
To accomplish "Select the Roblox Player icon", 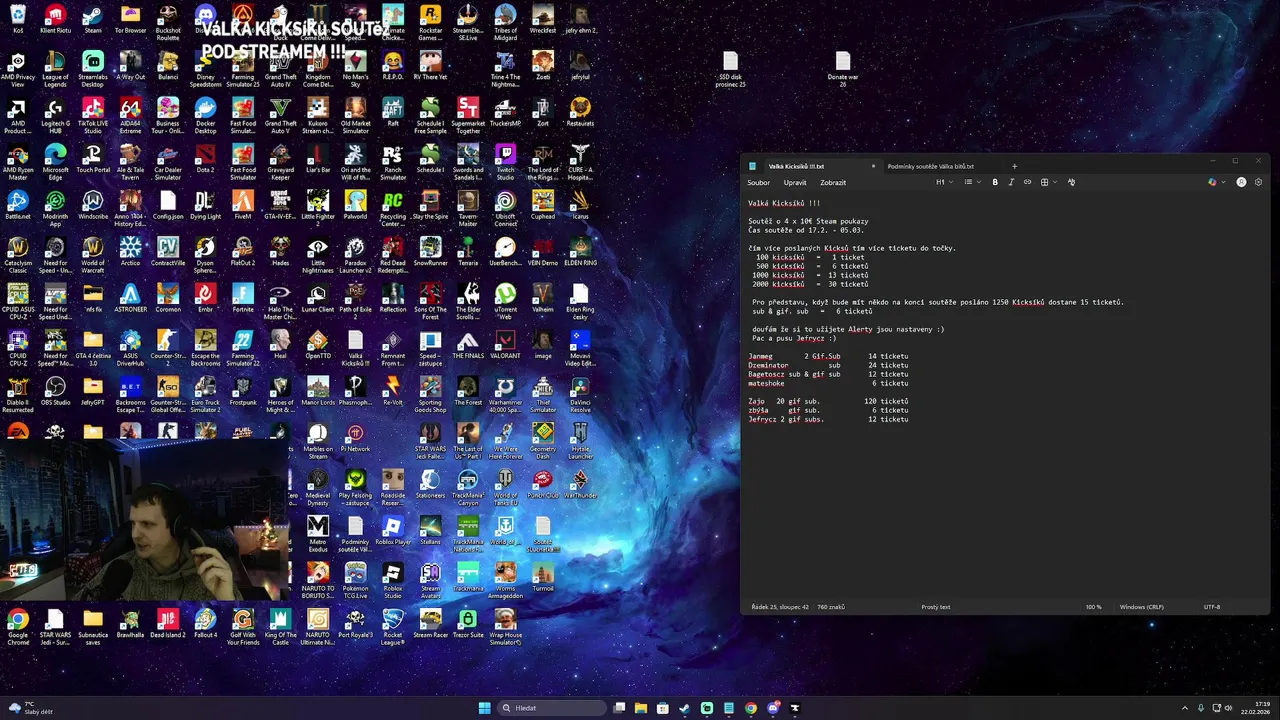I will coord(393,531).
